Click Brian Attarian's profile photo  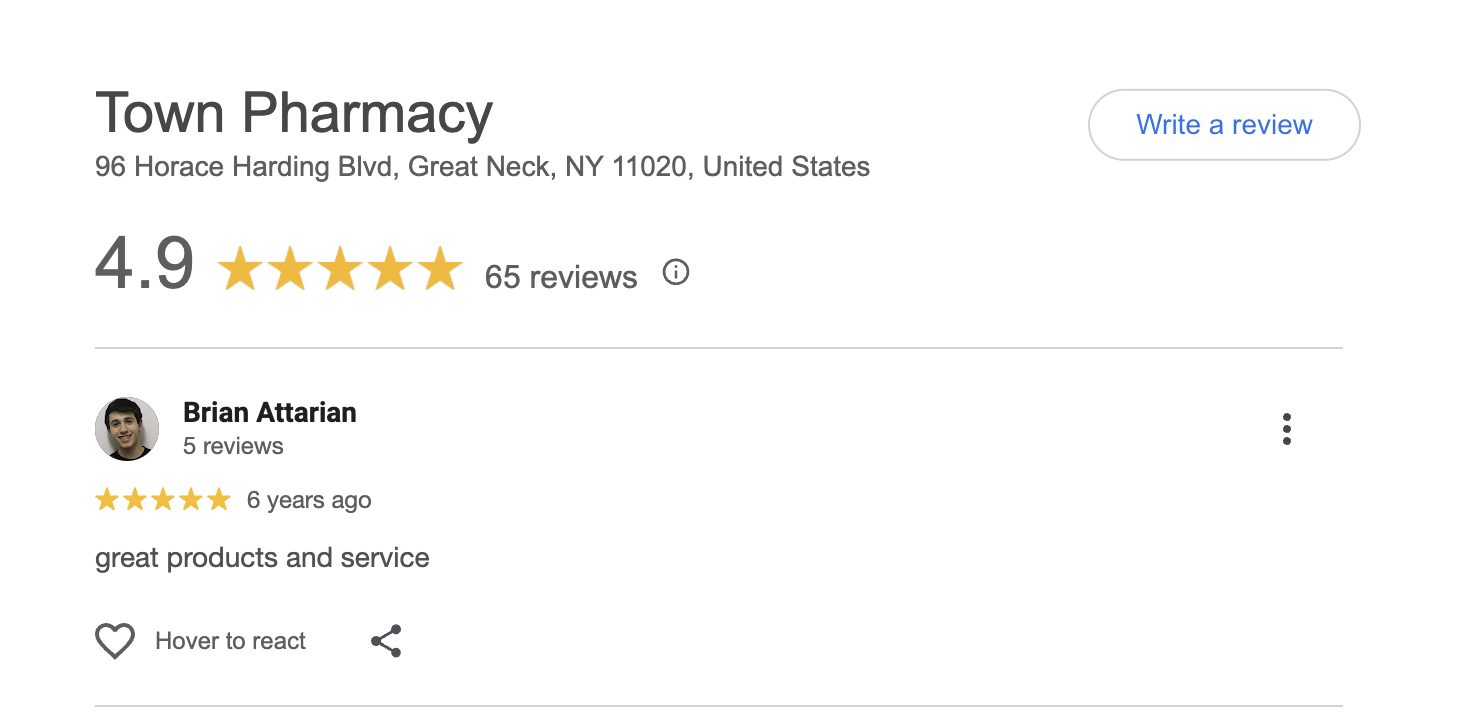[x=127, y=429]
